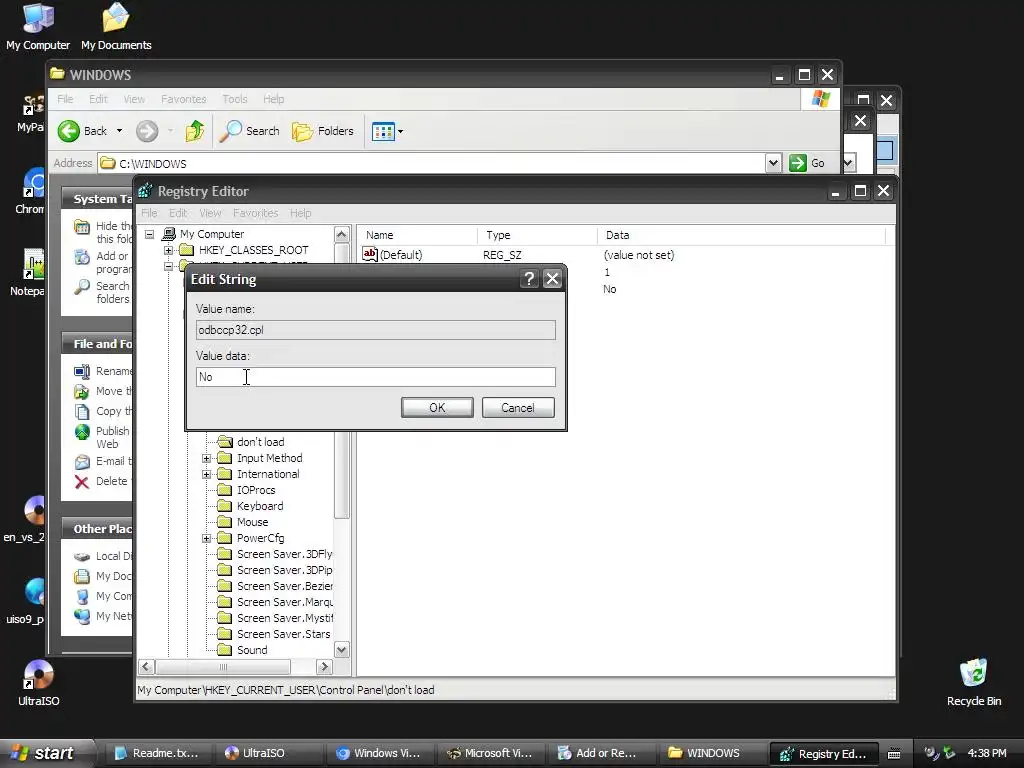1024x768 pixels.
Task: Click the registry tree scroll up arrow
Action: pyautogui.click(x=342, y=234)
